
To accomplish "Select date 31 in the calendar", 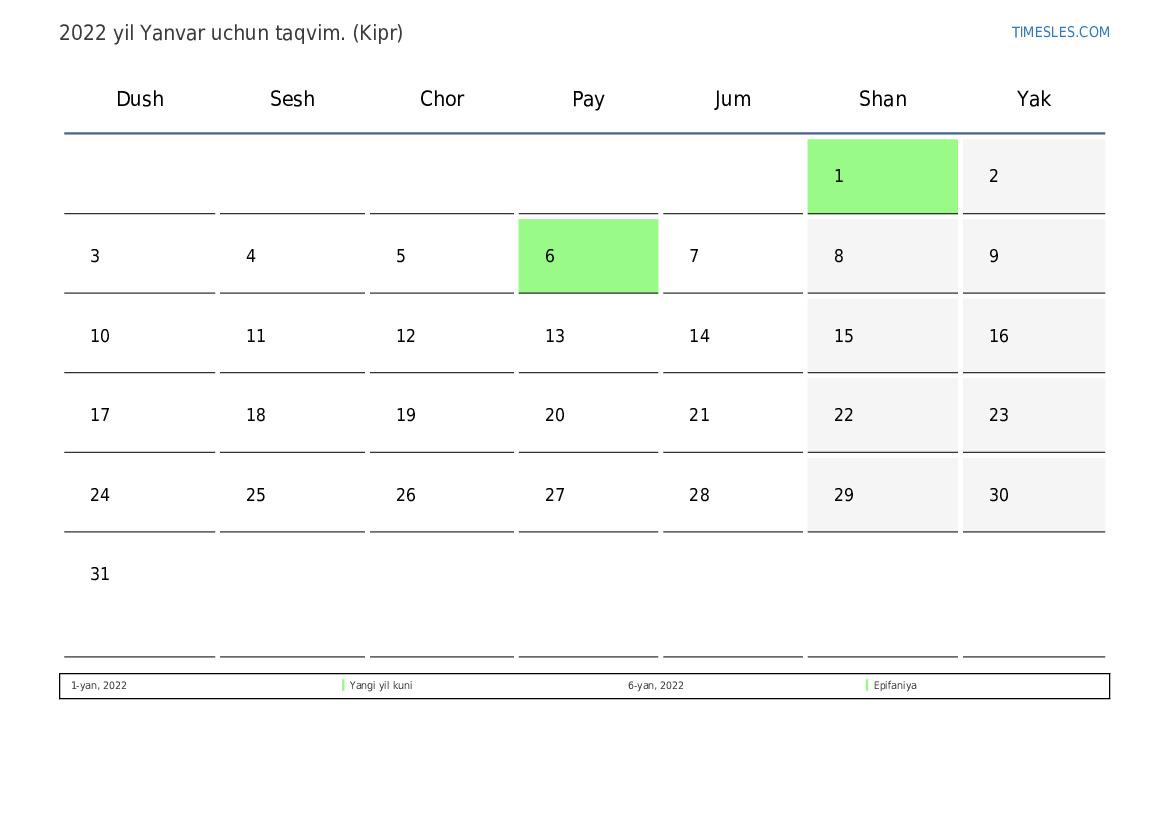I will (100, 575).
